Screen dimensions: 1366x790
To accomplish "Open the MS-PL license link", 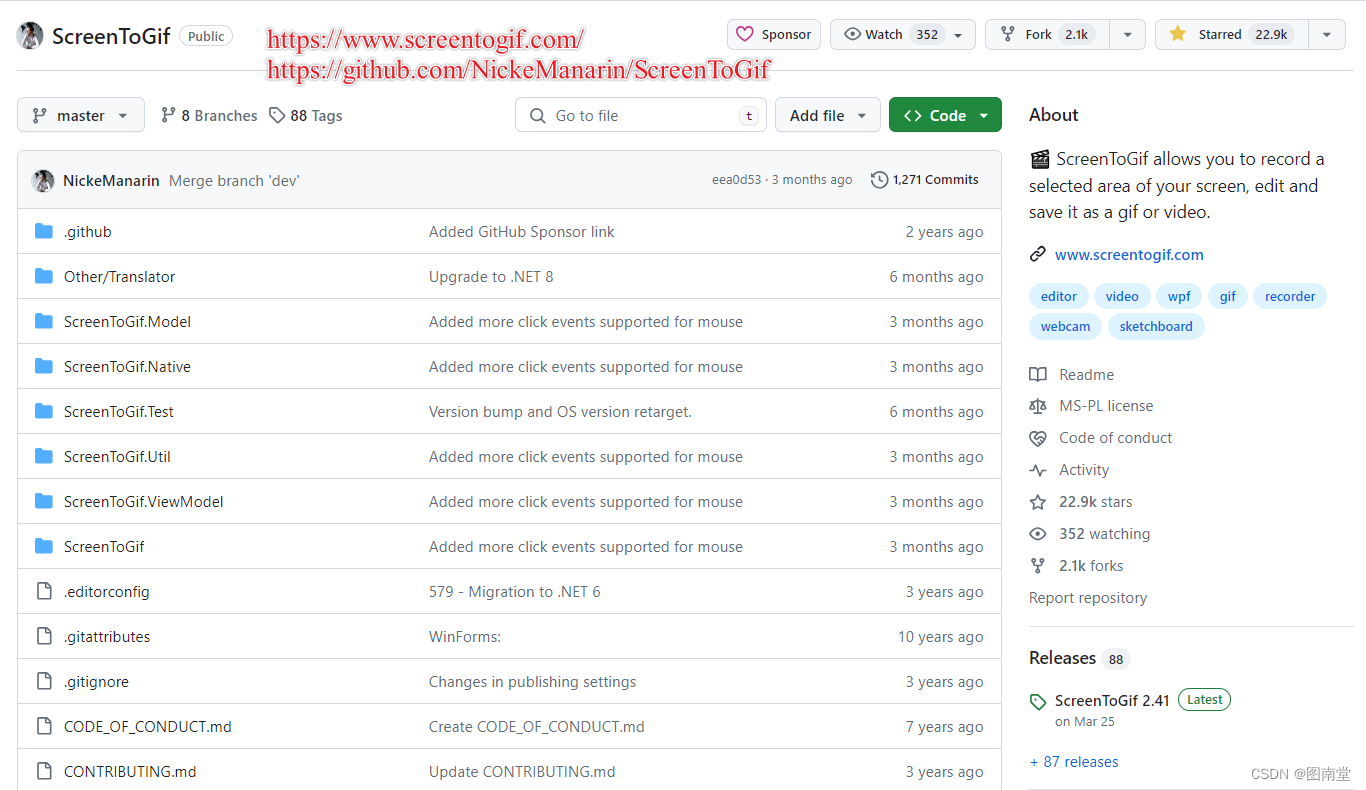I will click(1106, 406).
